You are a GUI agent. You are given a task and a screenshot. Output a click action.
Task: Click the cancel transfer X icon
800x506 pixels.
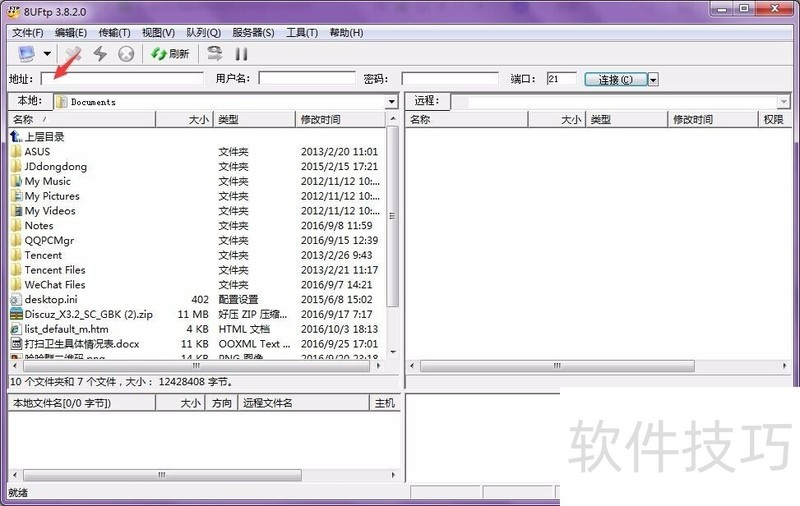point(126,54)
